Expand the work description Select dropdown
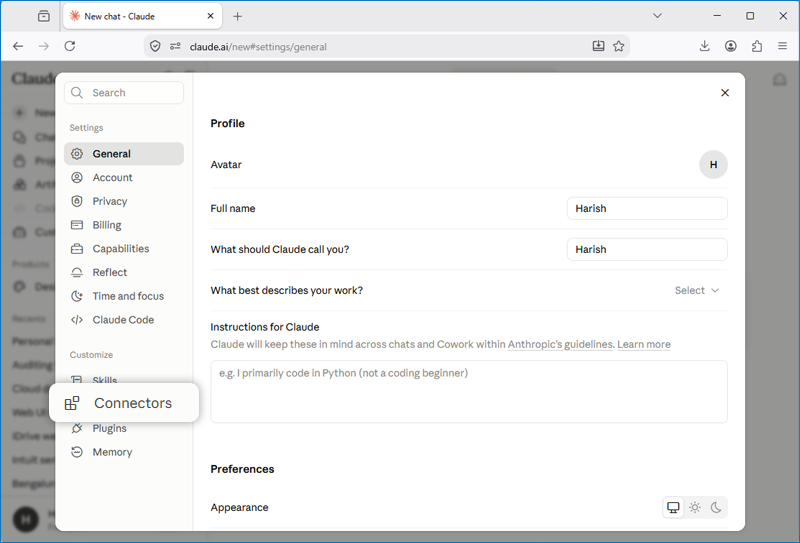This screenshot has width=800, height=543. 697,290
